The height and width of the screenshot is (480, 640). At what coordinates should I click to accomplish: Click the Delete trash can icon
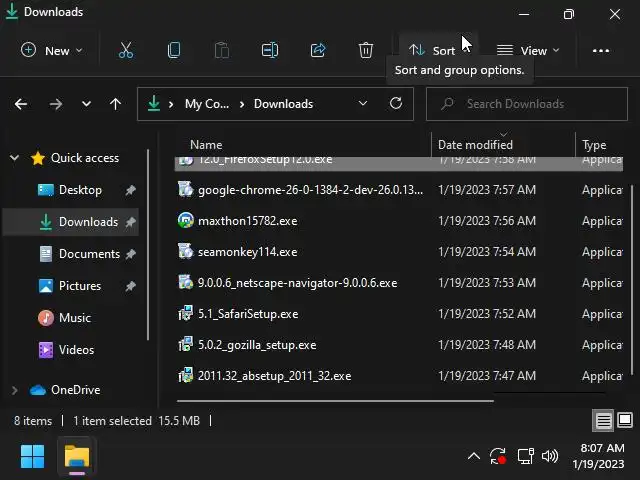pos(366,51)
